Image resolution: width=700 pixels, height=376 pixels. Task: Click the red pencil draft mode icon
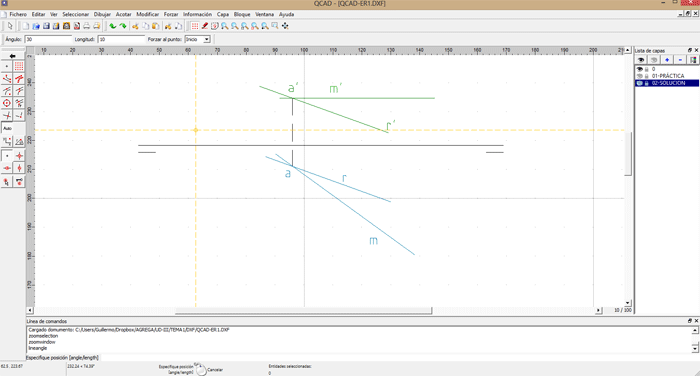tap(204, 26)
